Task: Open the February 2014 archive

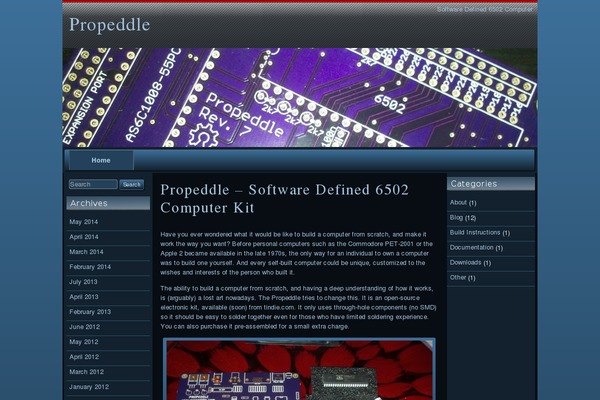Action: coord(90,267)
